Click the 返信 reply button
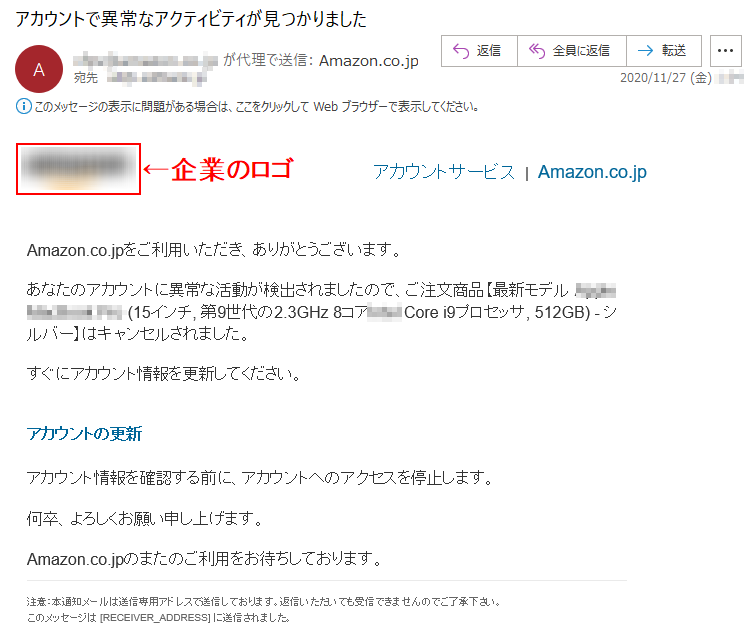Viewport: 748px width, 637px height. [479, 51]
